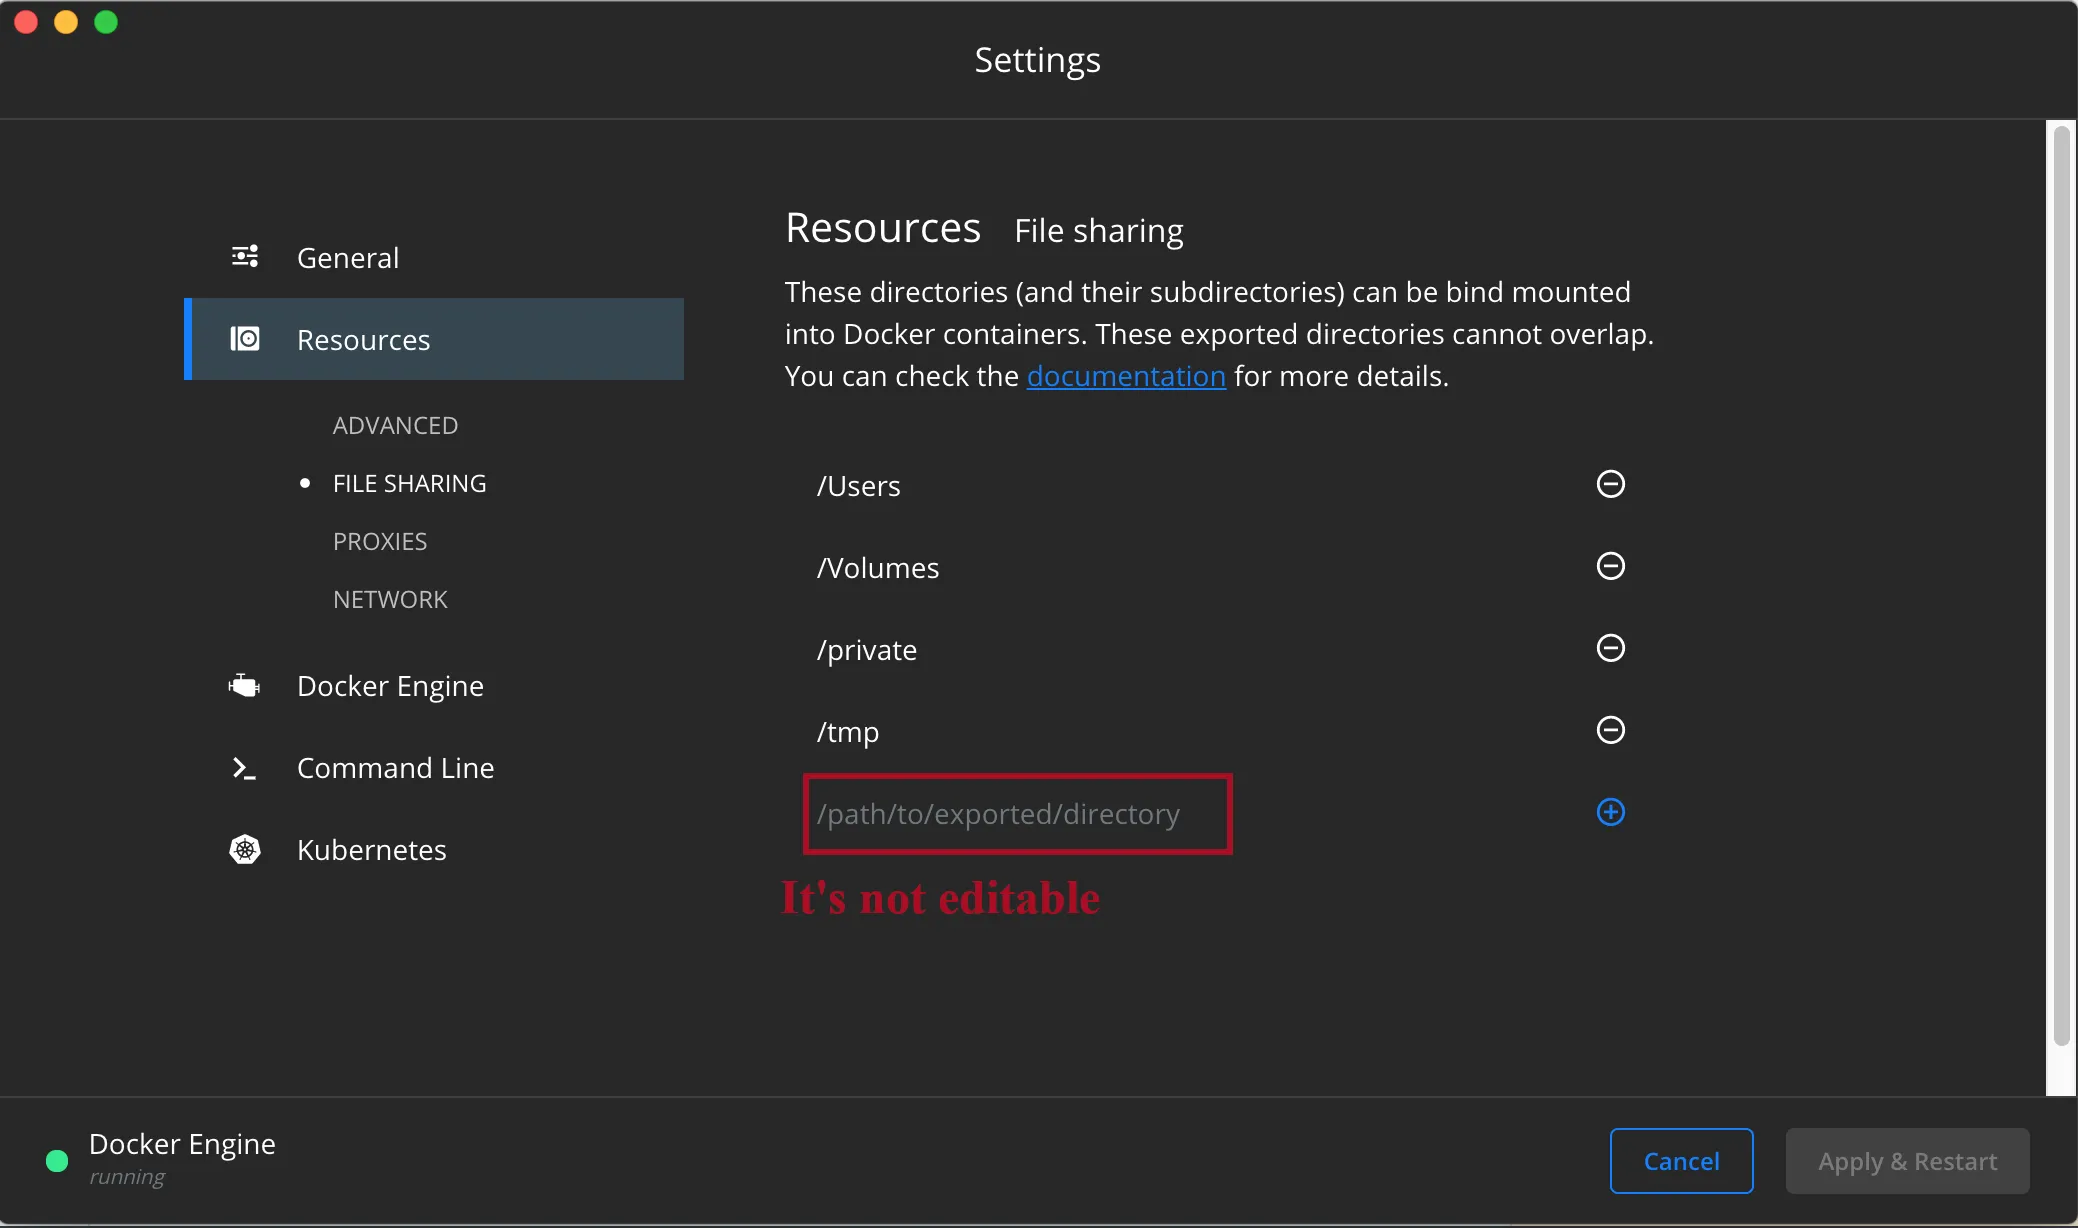2078x1228 pixels.
Task: Open the documentation link
Action: 1126,376
